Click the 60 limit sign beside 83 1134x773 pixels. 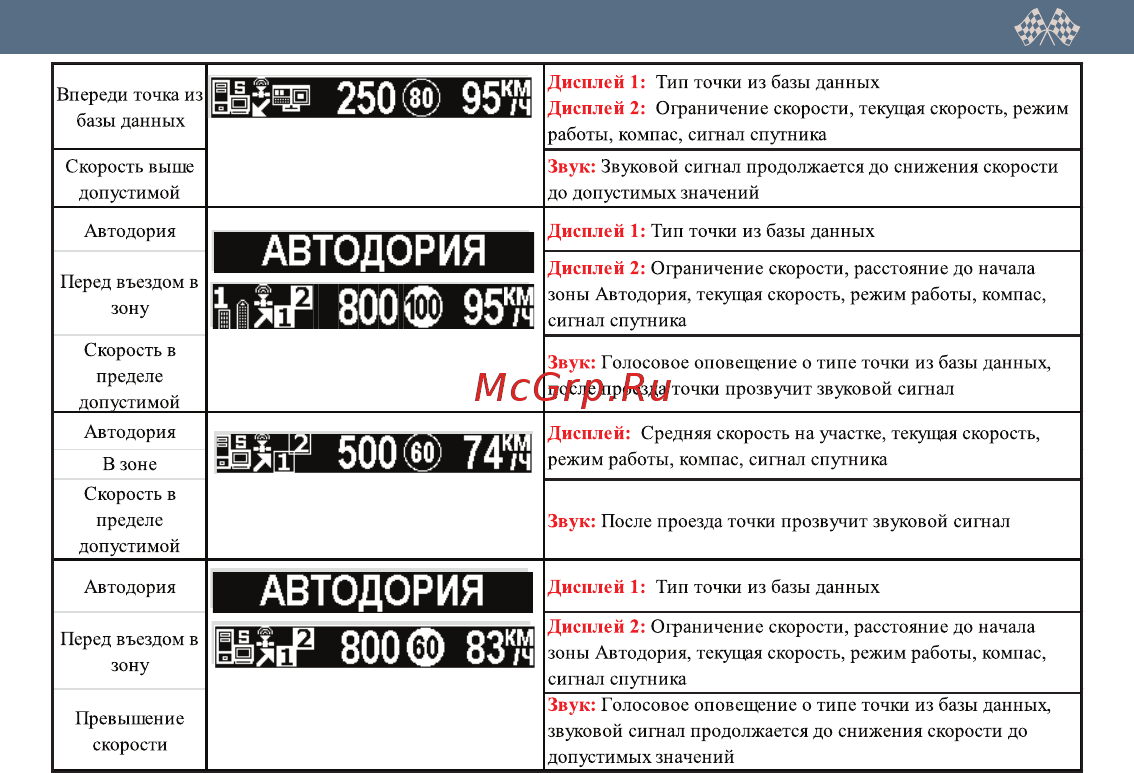425,646
